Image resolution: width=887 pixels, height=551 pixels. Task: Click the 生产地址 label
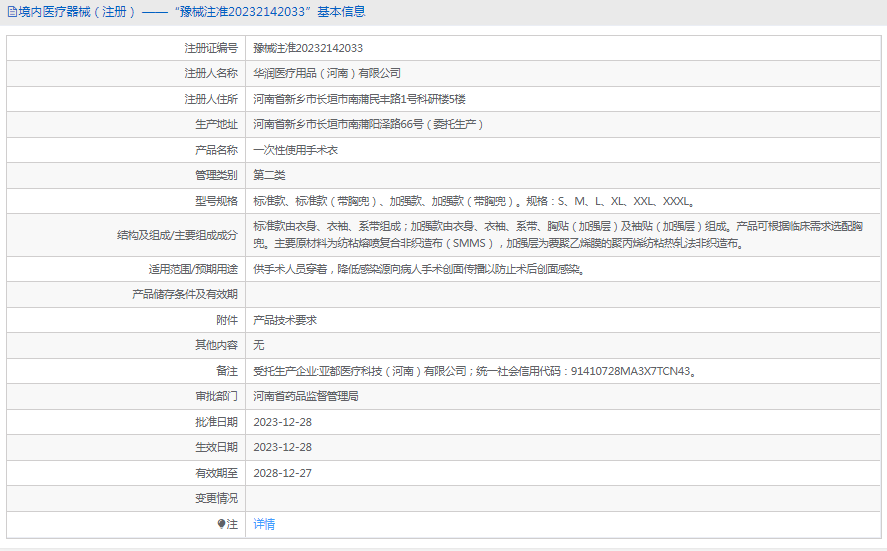click(x=216, y=124)
